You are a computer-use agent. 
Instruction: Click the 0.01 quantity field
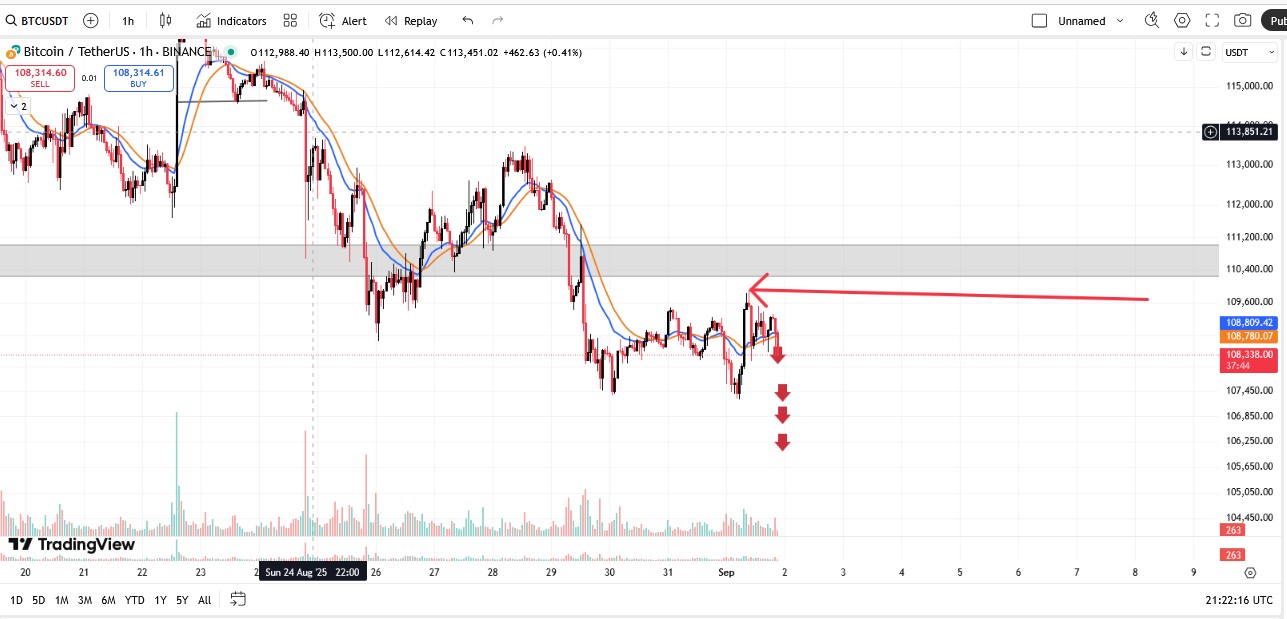click(x=89, y=78)
